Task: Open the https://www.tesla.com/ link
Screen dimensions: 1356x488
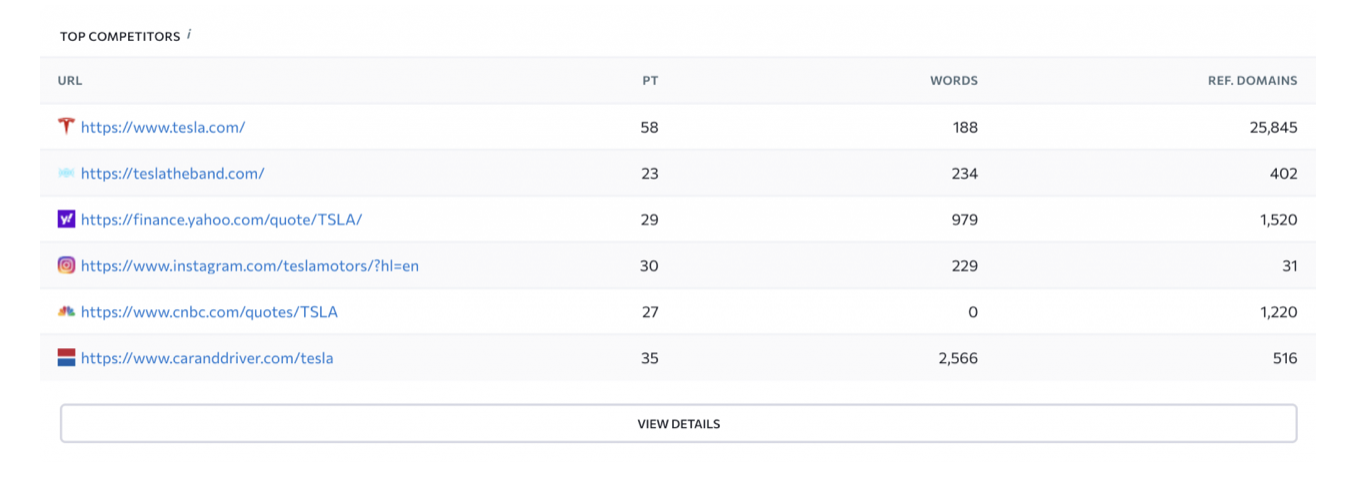Action: (163, 127)
